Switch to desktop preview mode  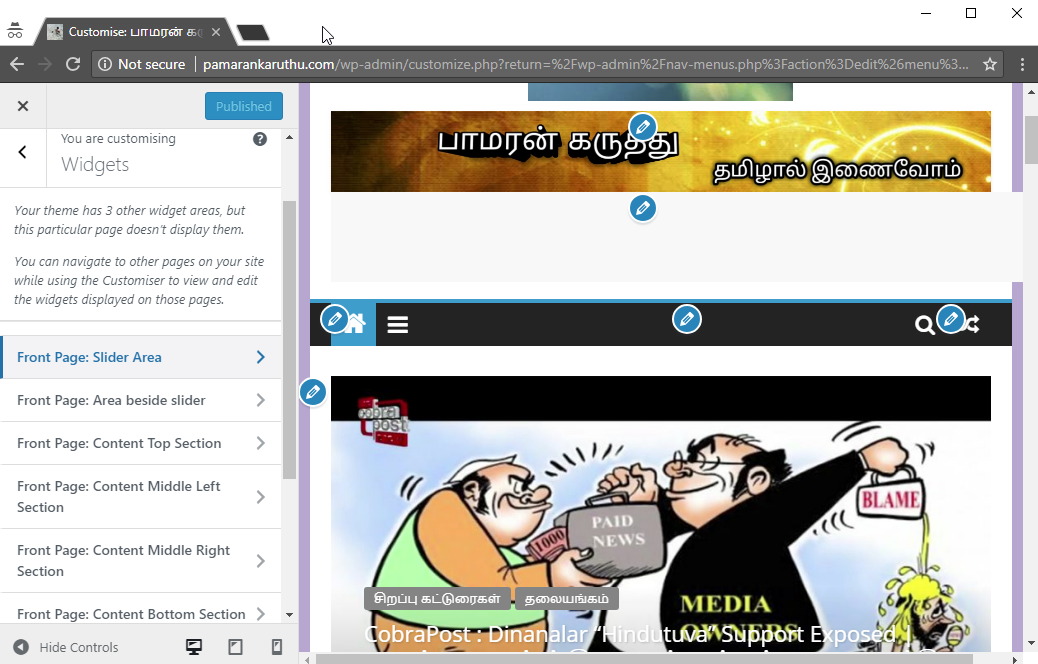pos(195,647)
